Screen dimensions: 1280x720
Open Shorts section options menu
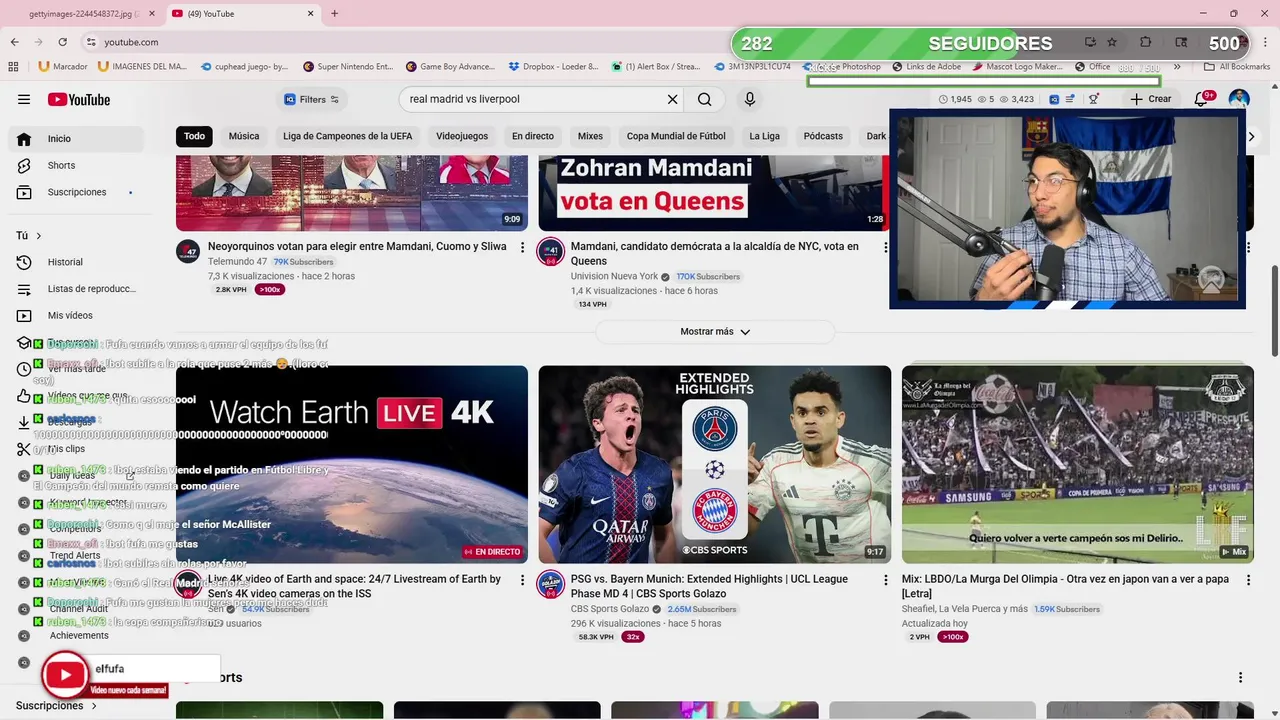1241,678
